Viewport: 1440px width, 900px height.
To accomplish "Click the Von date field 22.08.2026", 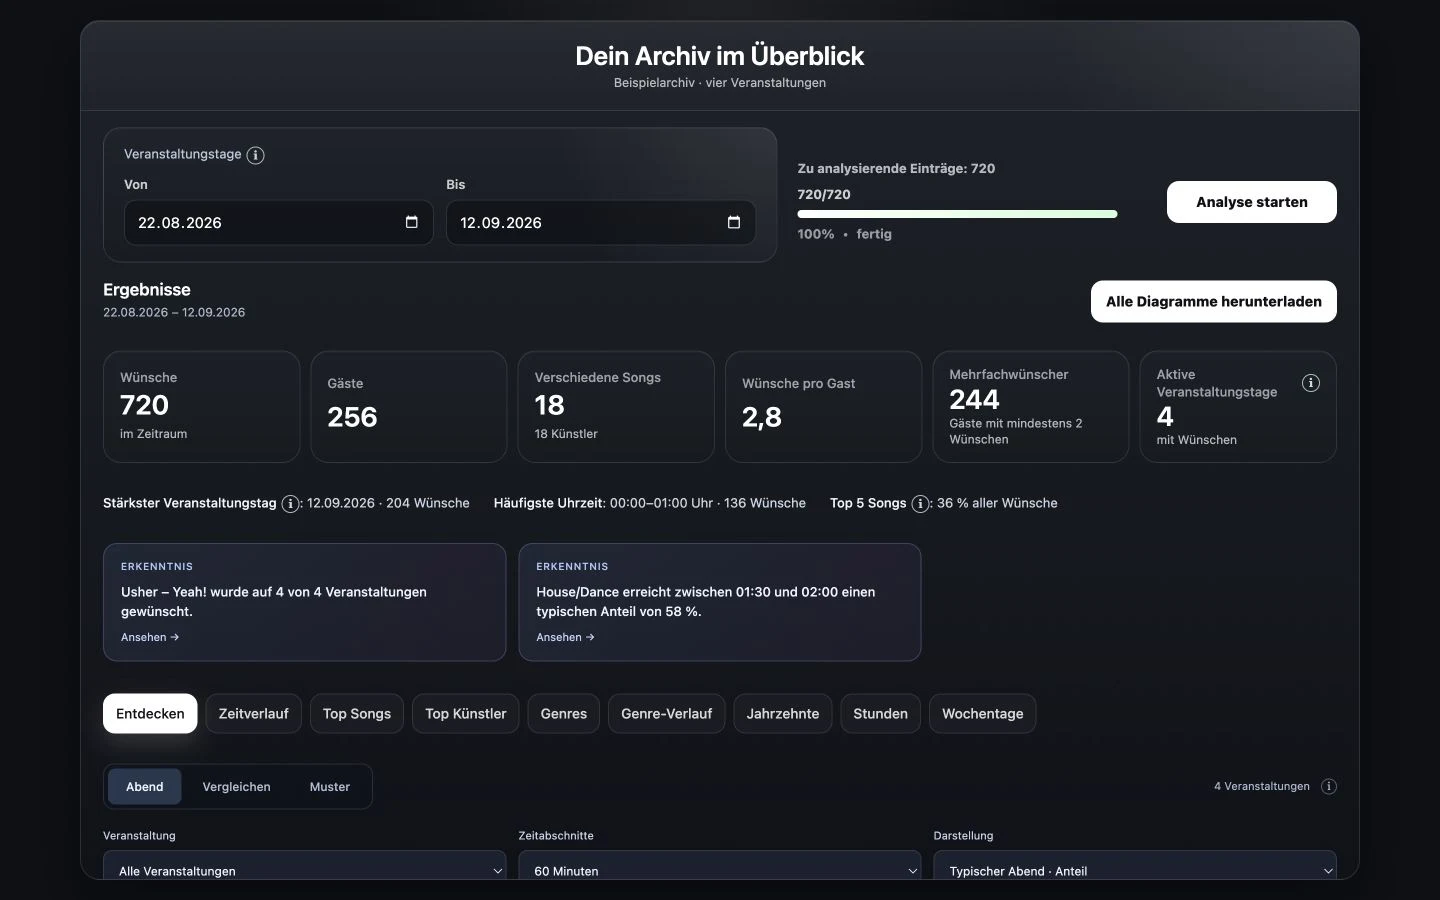I will (279, 222).
